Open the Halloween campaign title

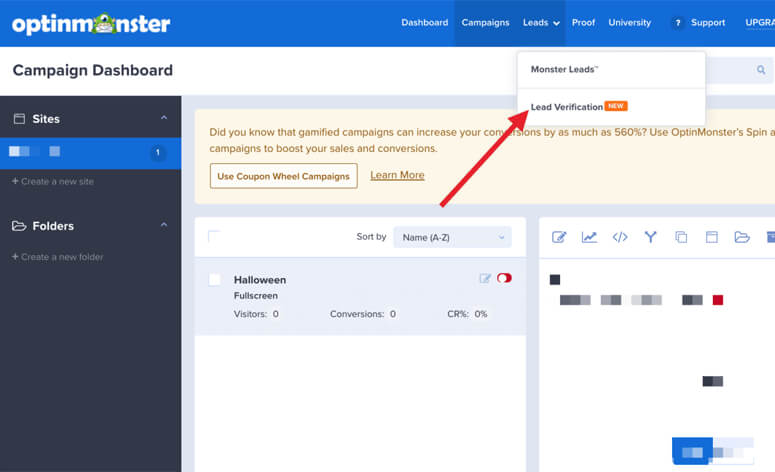[x=260, y=280]
